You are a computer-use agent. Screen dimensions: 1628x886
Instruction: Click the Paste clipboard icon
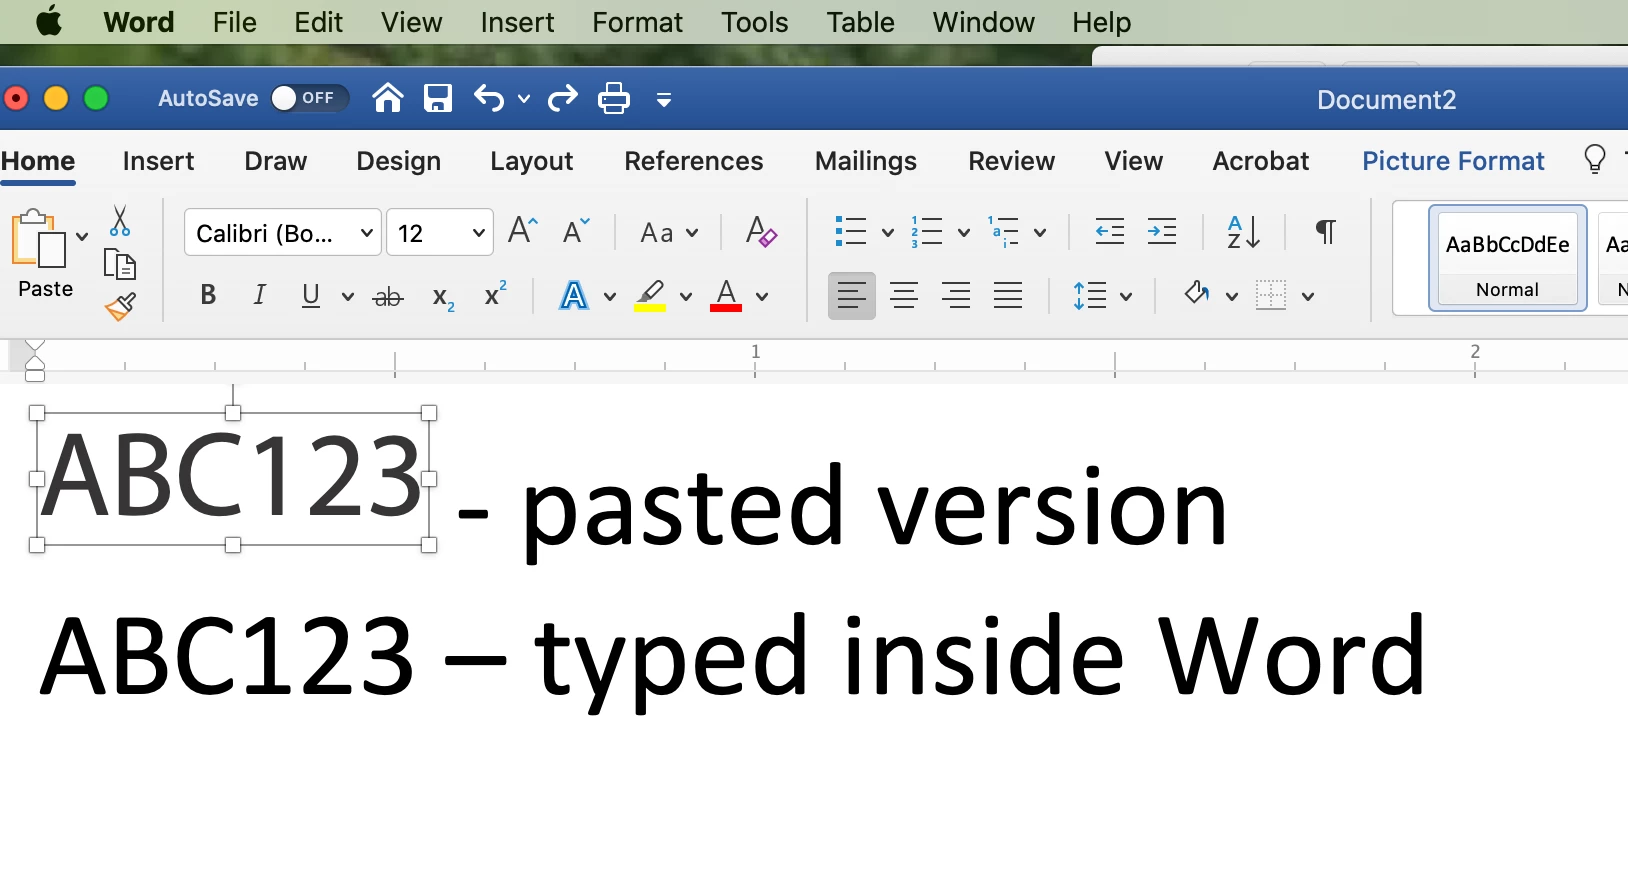(39, 239)
